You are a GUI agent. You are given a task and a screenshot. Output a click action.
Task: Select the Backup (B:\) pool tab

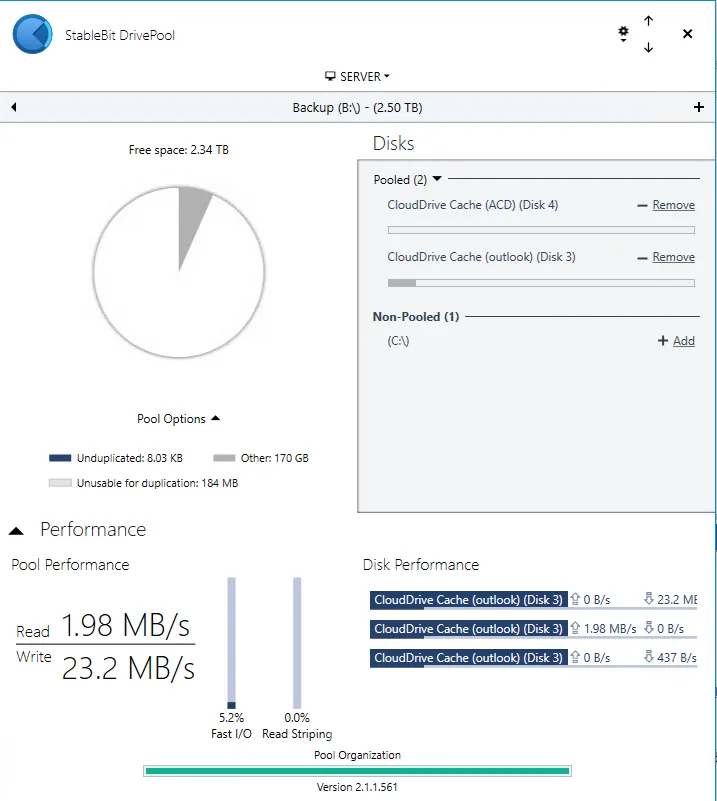pyautogui.click(x=358, y=107)
